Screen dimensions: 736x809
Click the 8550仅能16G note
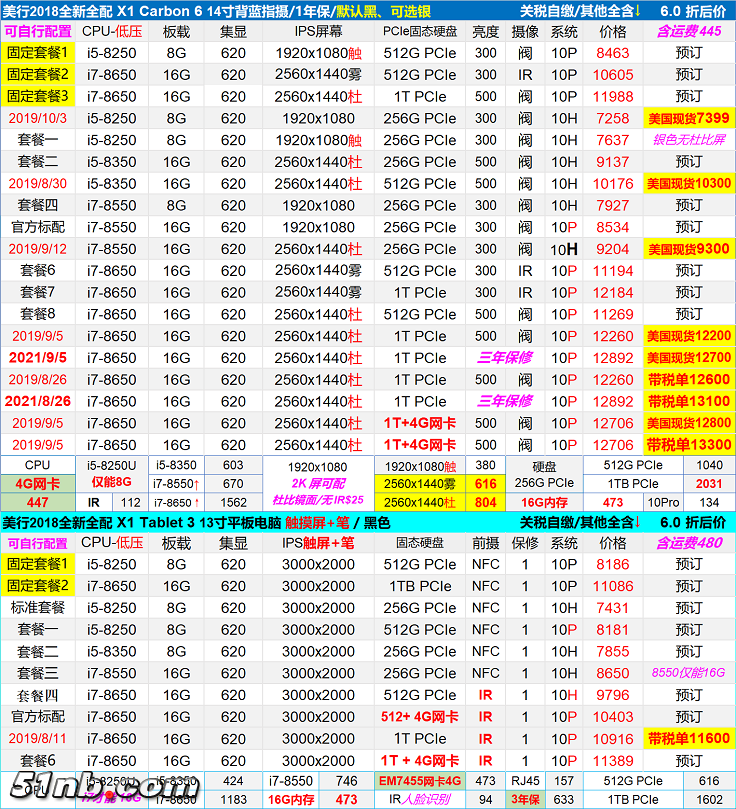click(x=688, y=673)
